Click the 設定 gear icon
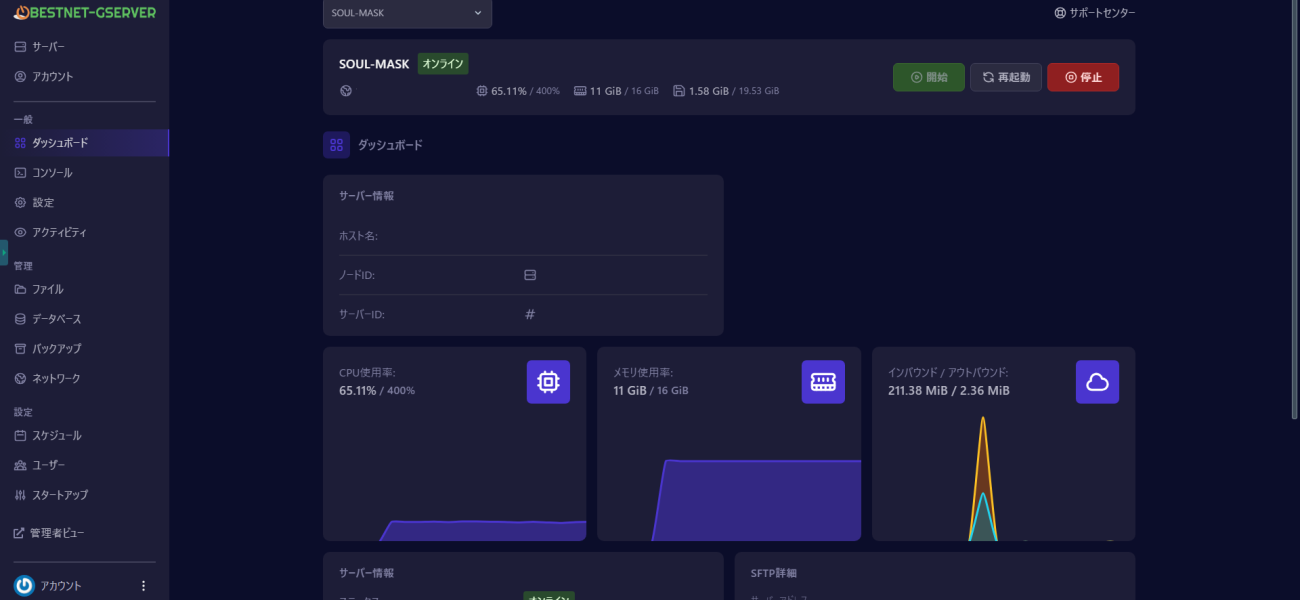Image resolution: width=1300 pixels, height=600 pixels. (20, 203)
